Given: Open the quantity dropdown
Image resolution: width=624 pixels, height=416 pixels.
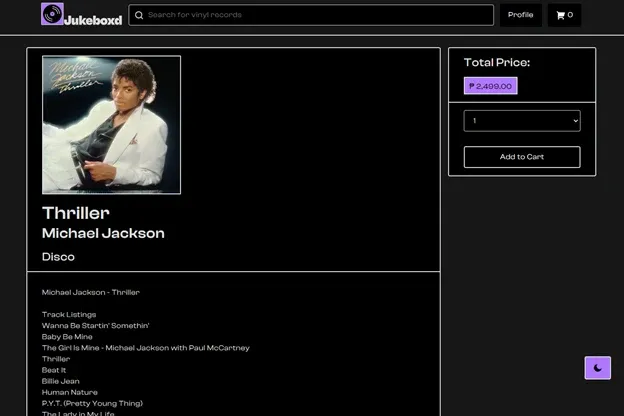Looking at the screenshot, I should pyautogui.click(x=522, y=121).
